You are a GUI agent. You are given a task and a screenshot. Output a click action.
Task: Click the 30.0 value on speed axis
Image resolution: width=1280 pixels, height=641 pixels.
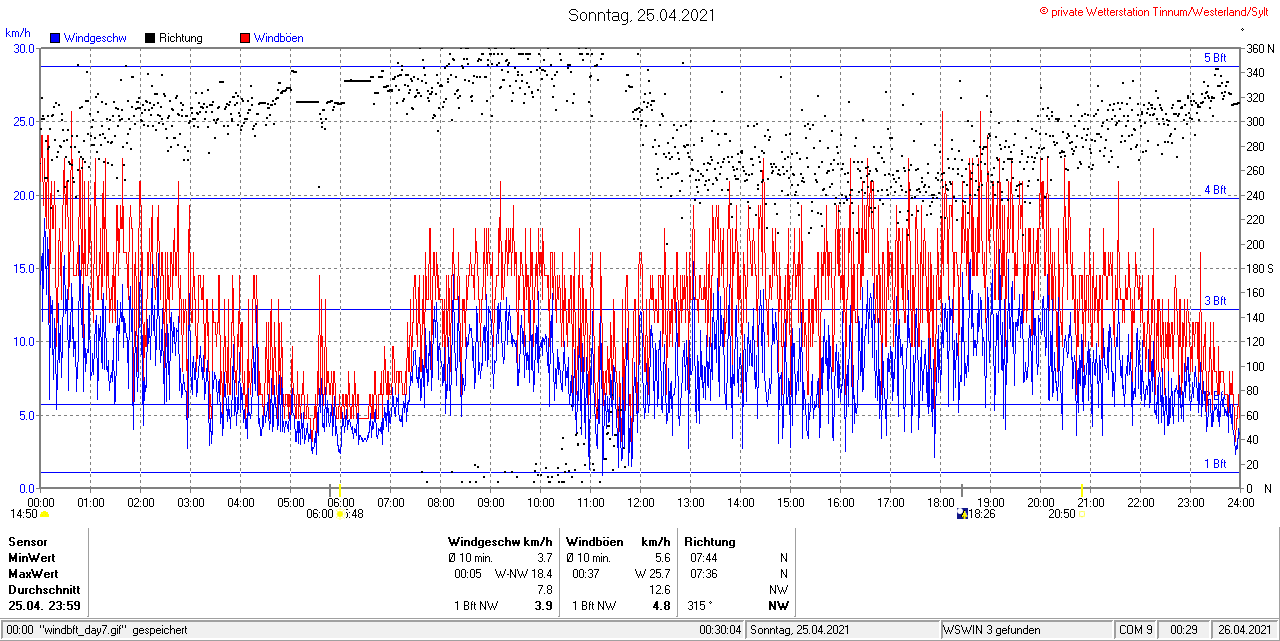(x=23, y=48)
